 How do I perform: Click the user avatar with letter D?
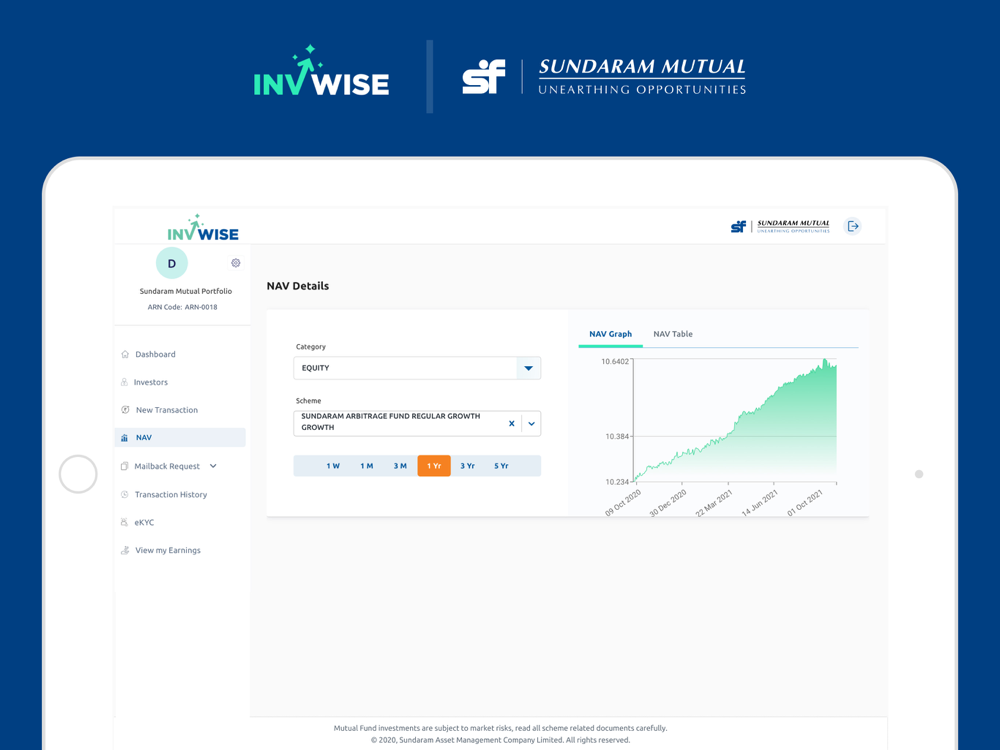point(172,263)
